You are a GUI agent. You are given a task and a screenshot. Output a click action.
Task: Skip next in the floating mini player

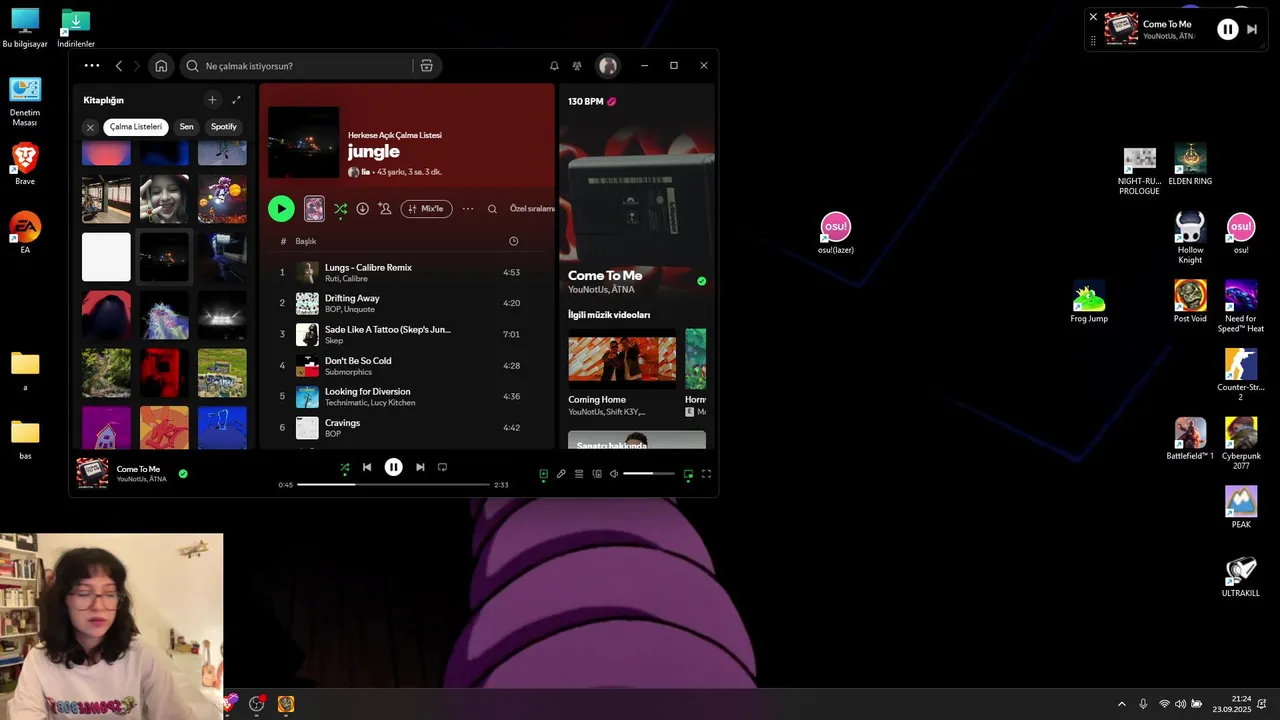point(1252,29)
